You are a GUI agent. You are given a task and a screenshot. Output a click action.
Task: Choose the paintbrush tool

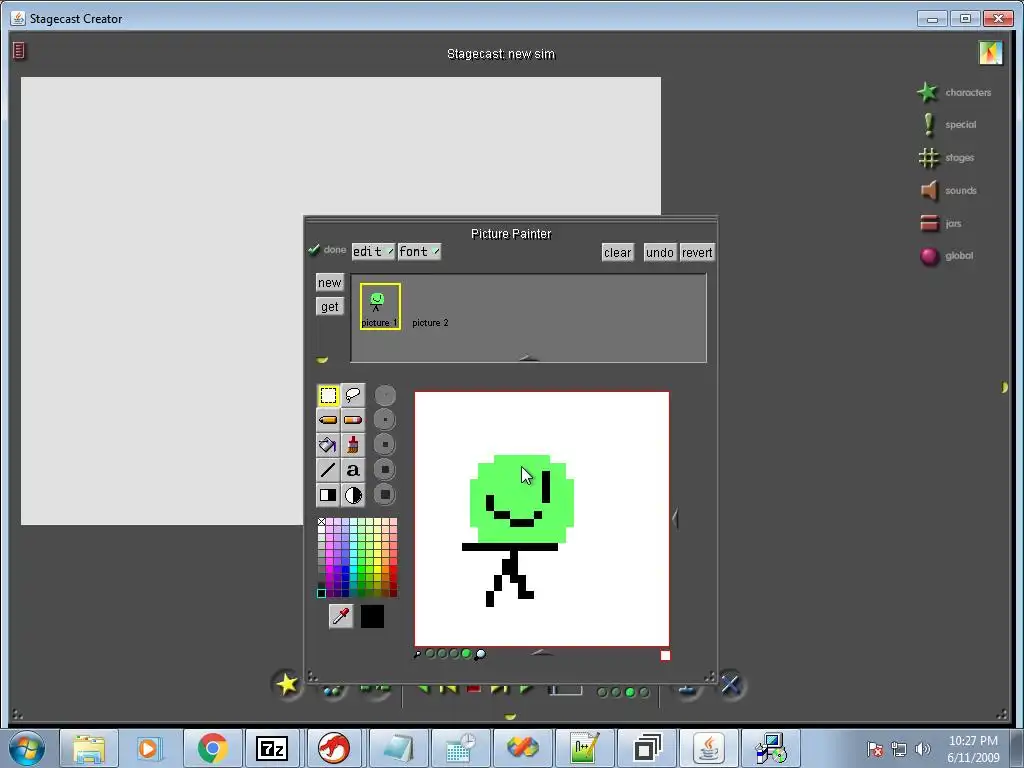[x=353, y=445]
